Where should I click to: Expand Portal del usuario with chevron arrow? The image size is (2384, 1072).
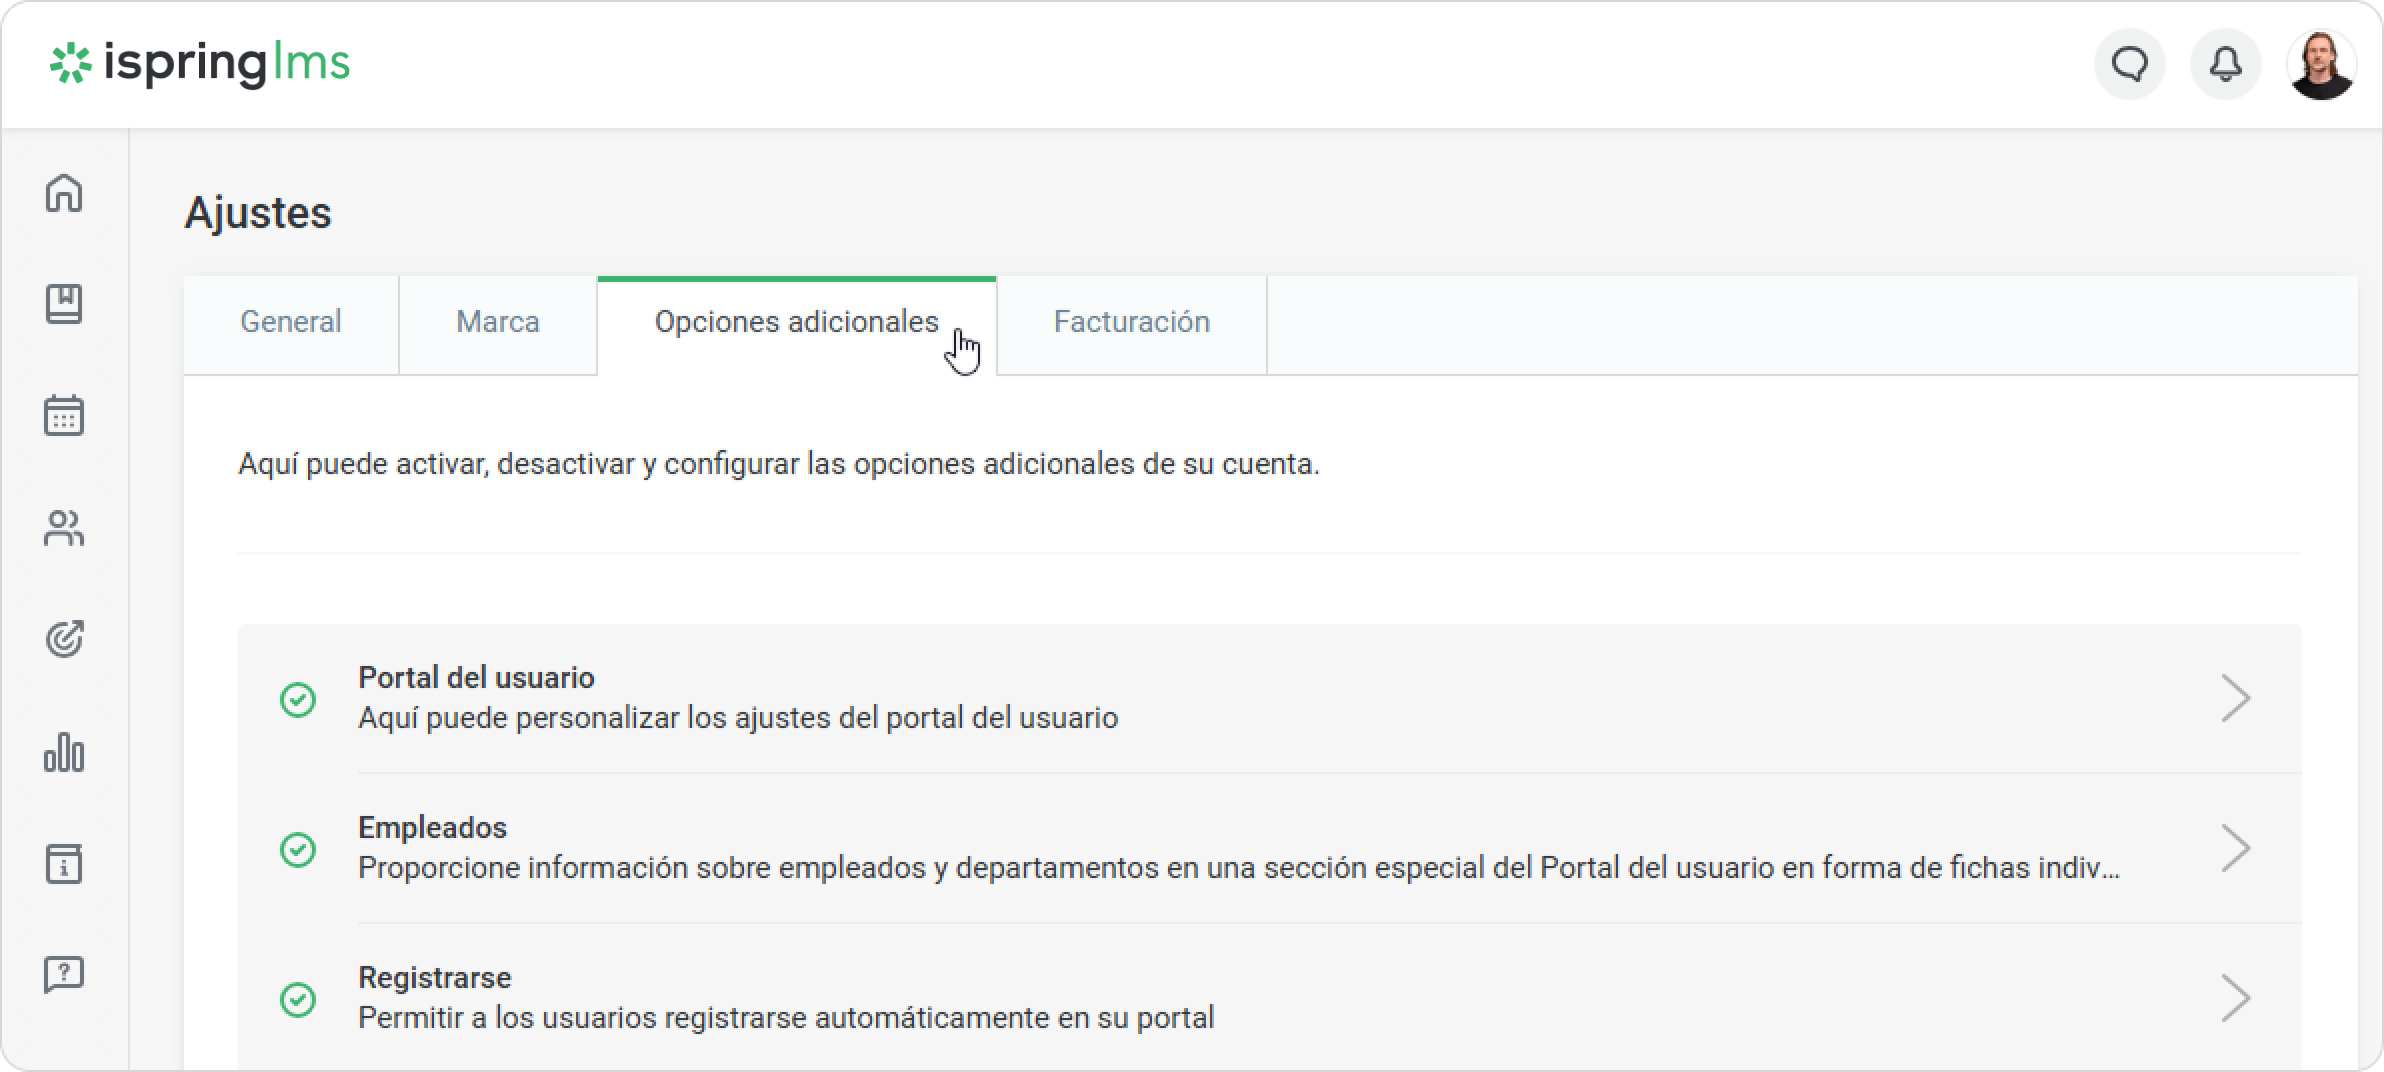coord(2235,698)
